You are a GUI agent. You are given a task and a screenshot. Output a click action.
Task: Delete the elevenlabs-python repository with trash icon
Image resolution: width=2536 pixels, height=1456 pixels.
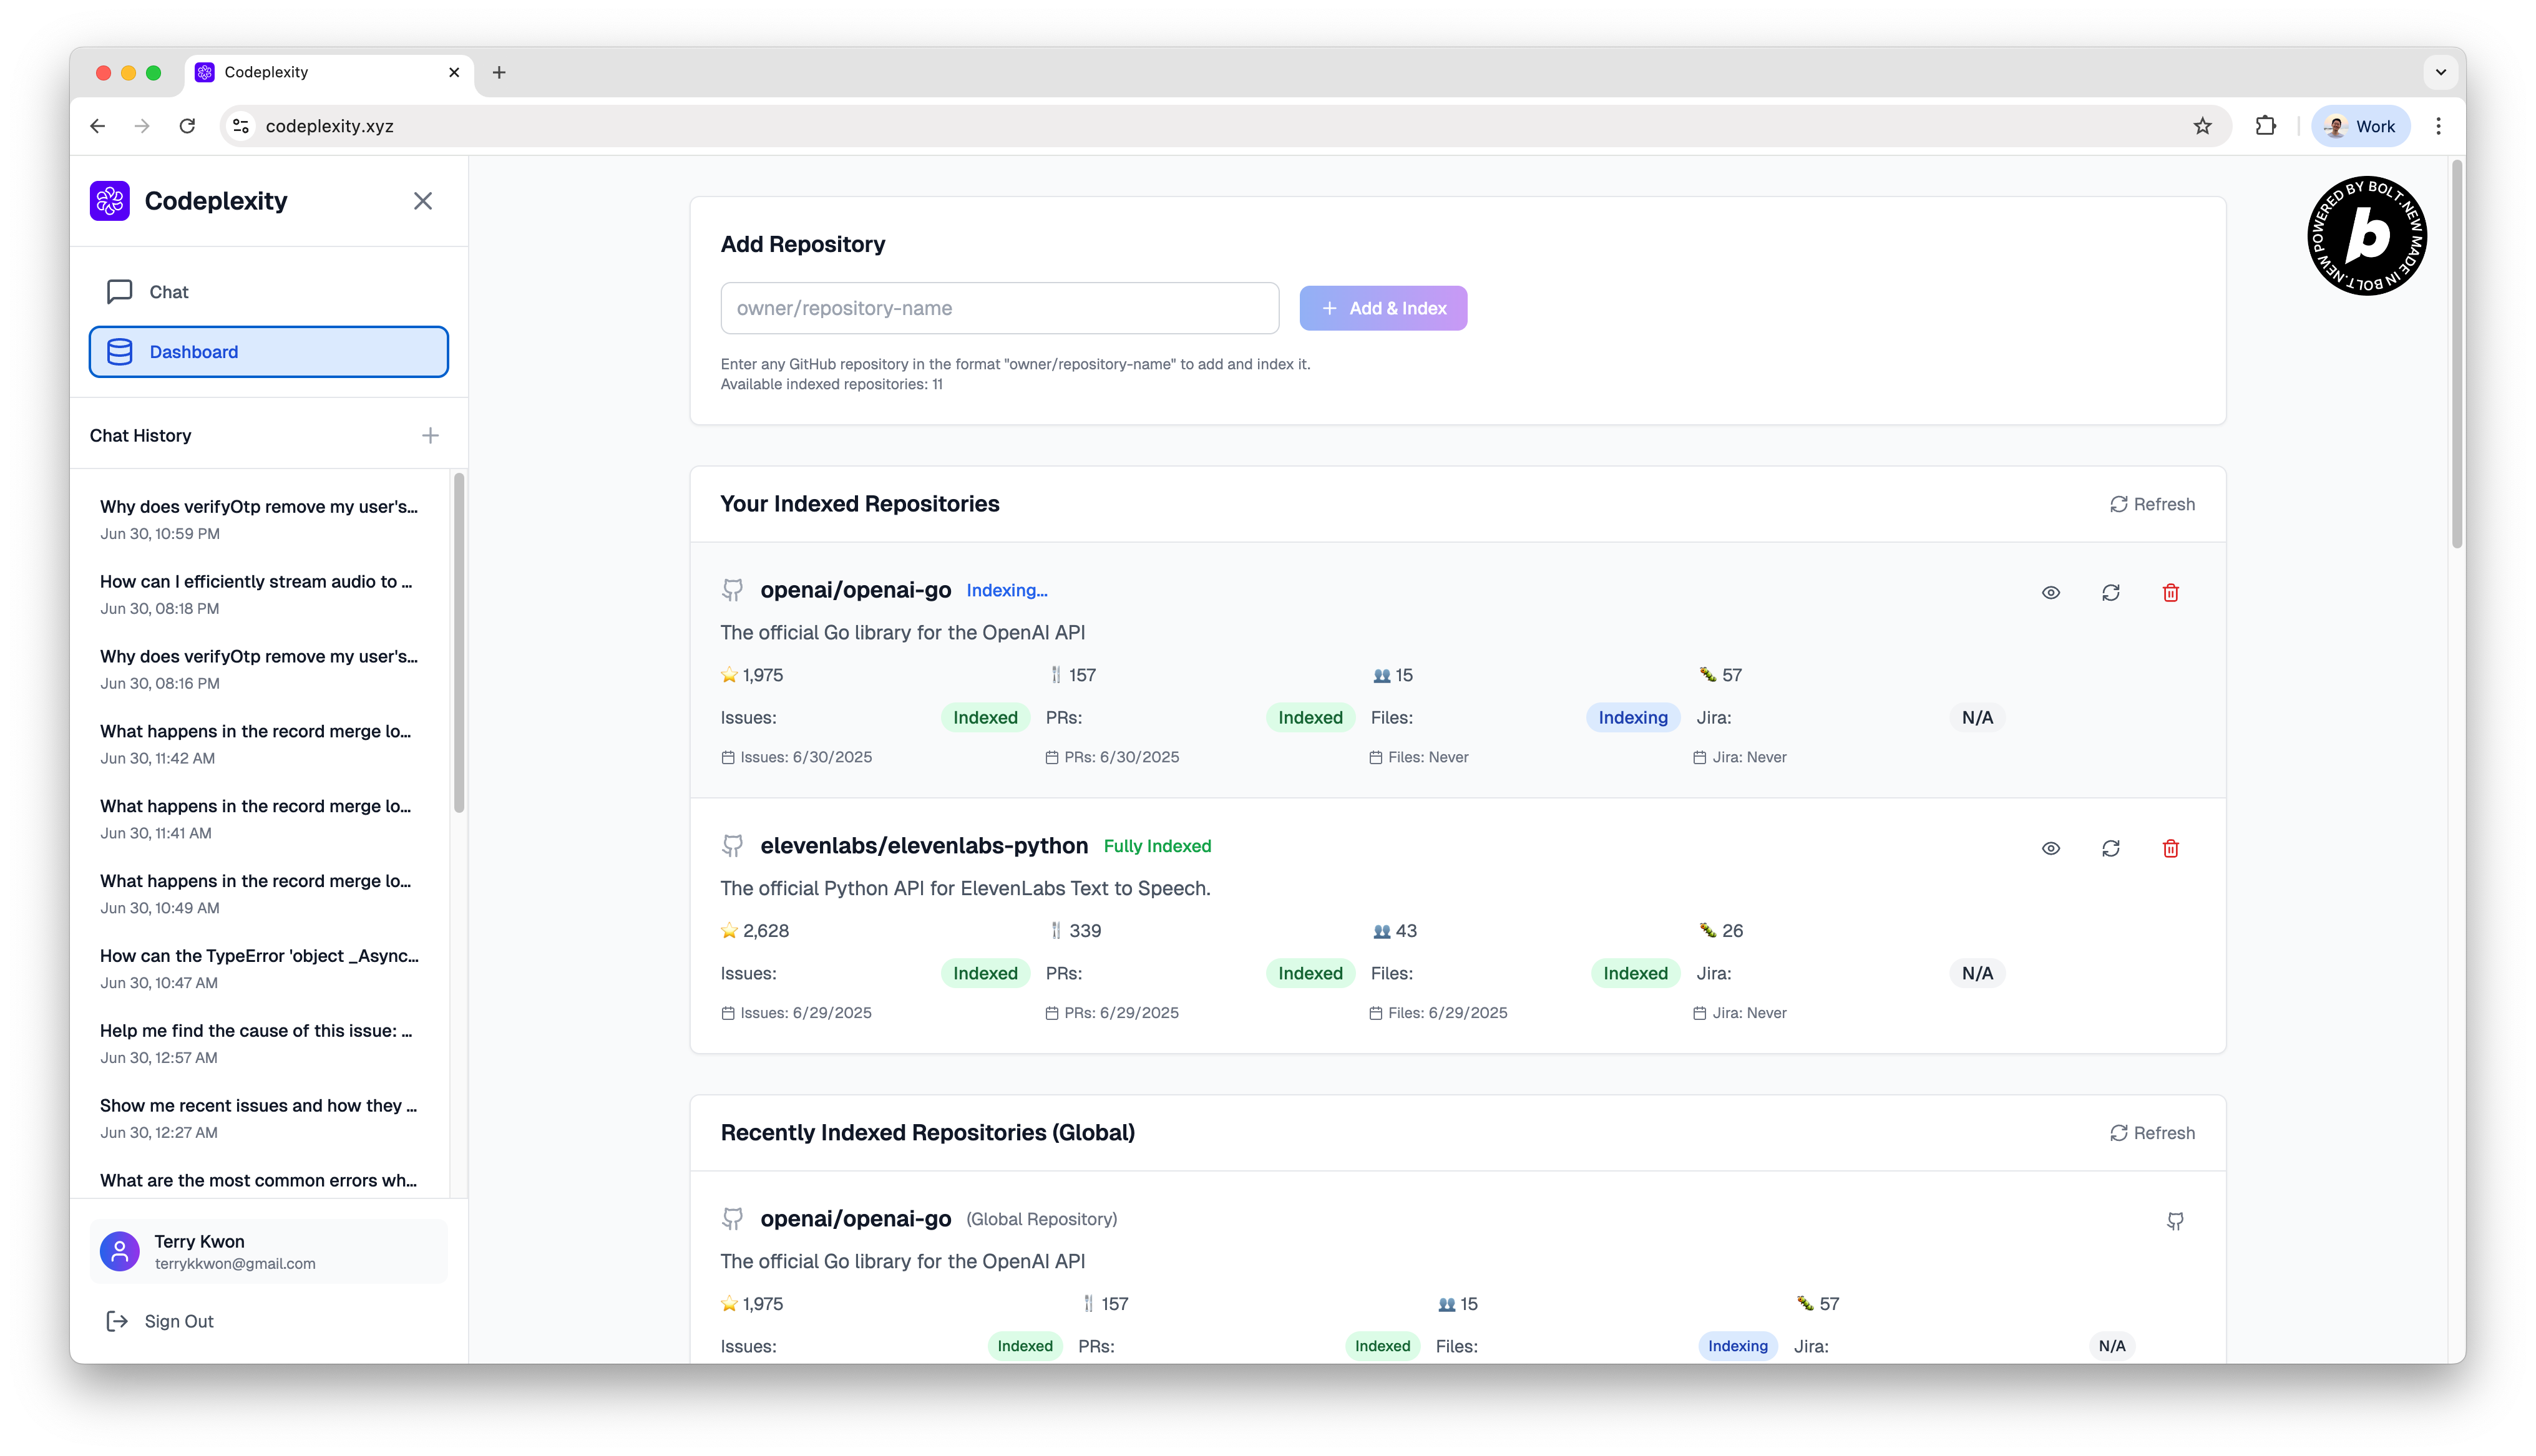(x=2170, y=849)
